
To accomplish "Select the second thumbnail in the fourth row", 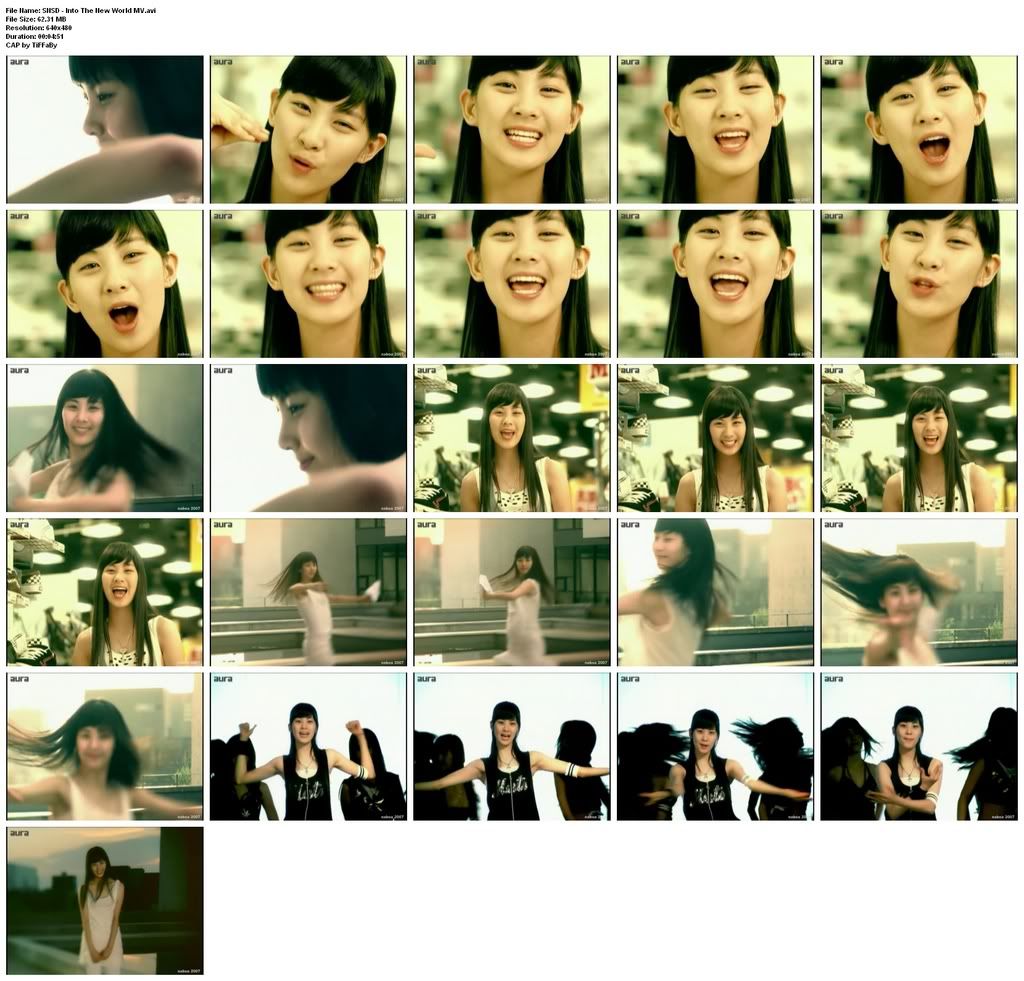I will pyautogui.click(x=308, y=592).
